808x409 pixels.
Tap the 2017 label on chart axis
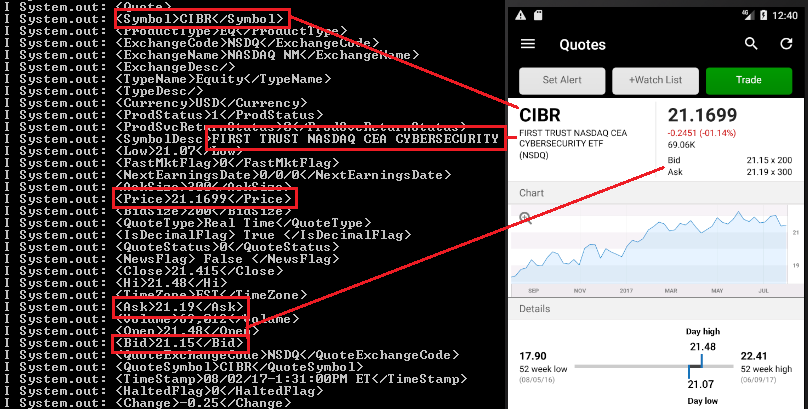(x=626, y=291)
